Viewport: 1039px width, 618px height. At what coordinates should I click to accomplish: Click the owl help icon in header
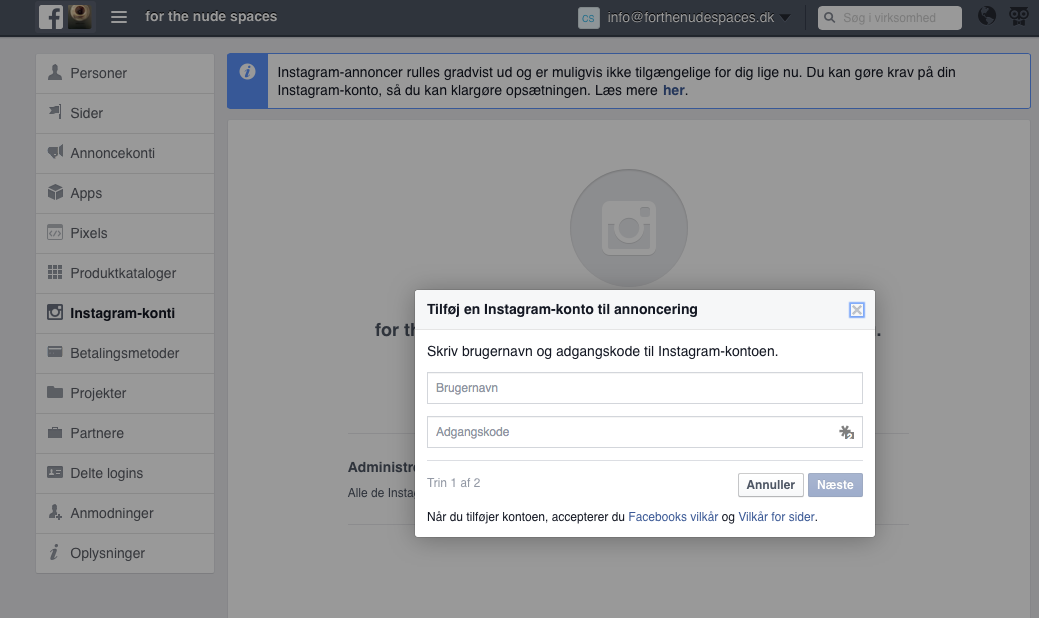(1018, 16)
